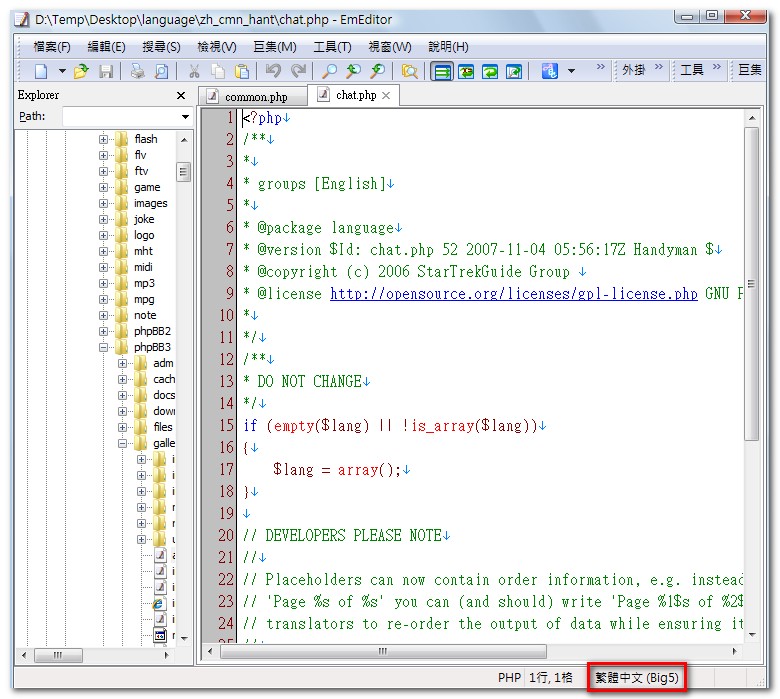Viewport: 780px width, 699px height.
Task: Open the New file dropdown arrow
Action: coord(62,71)
